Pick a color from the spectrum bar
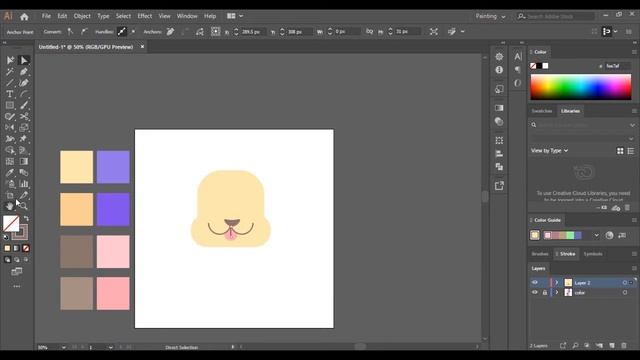The height and width of the screenshot is (360, 640). pos(581,87)
